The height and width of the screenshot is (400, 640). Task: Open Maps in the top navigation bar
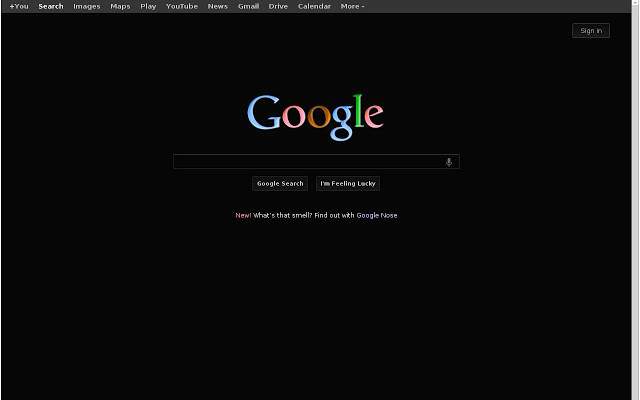(x=120, y=6)
